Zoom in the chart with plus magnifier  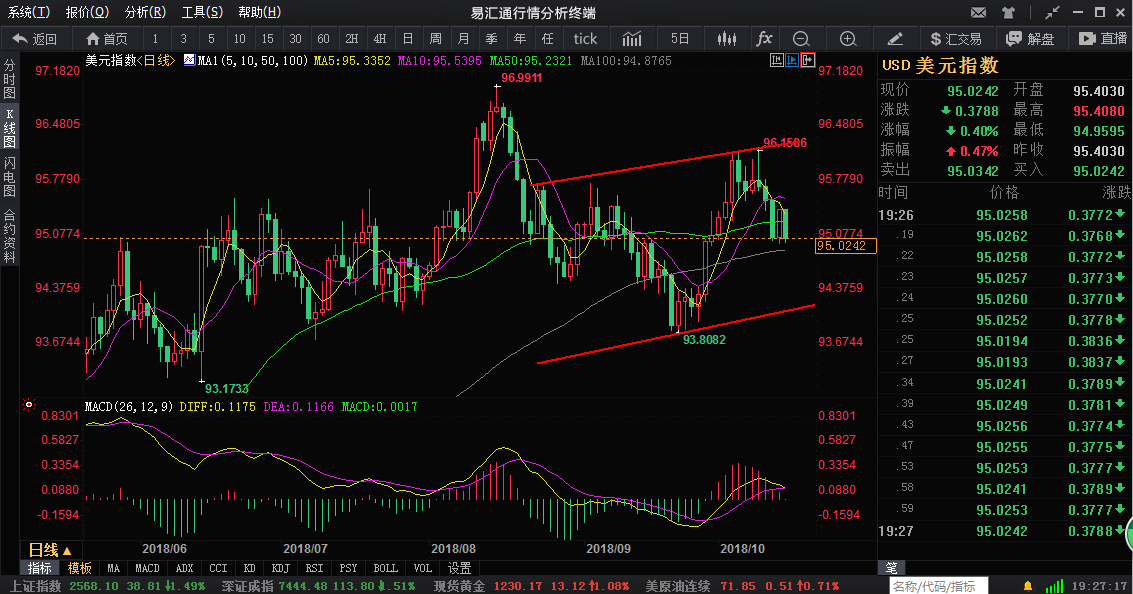coord(848,39)
